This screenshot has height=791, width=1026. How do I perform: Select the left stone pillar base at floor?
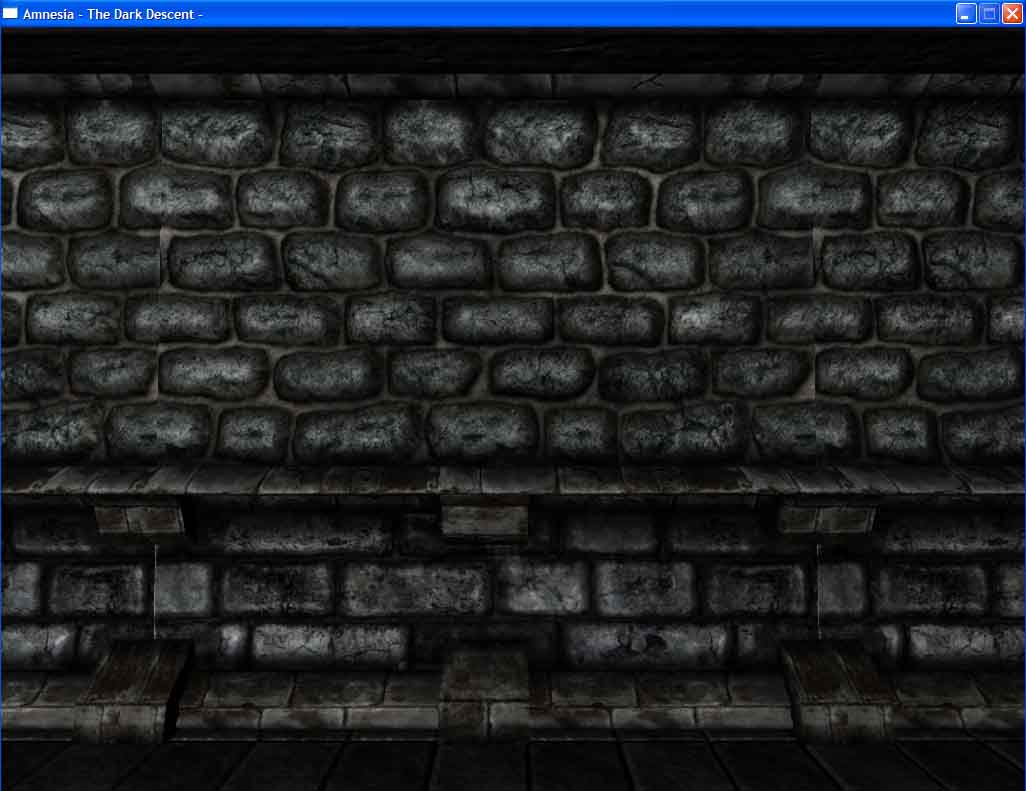132,690
